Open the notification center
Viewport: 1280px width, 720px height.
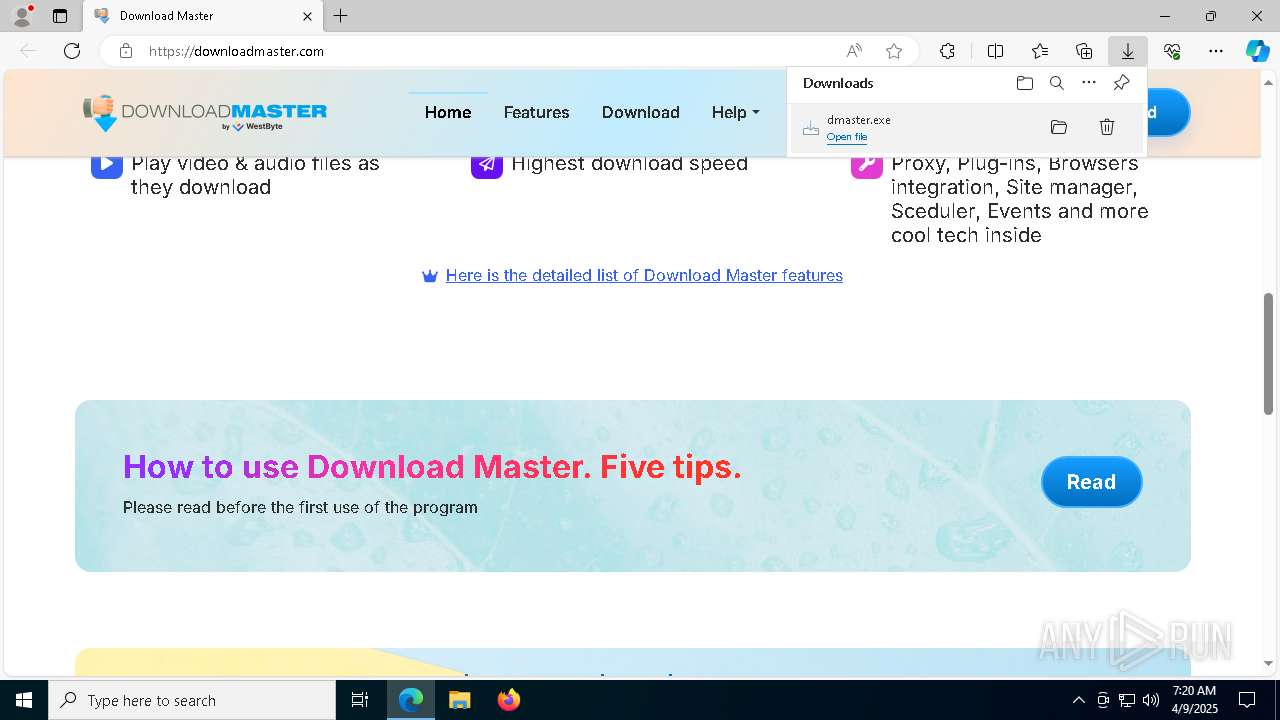point(1247,700)
